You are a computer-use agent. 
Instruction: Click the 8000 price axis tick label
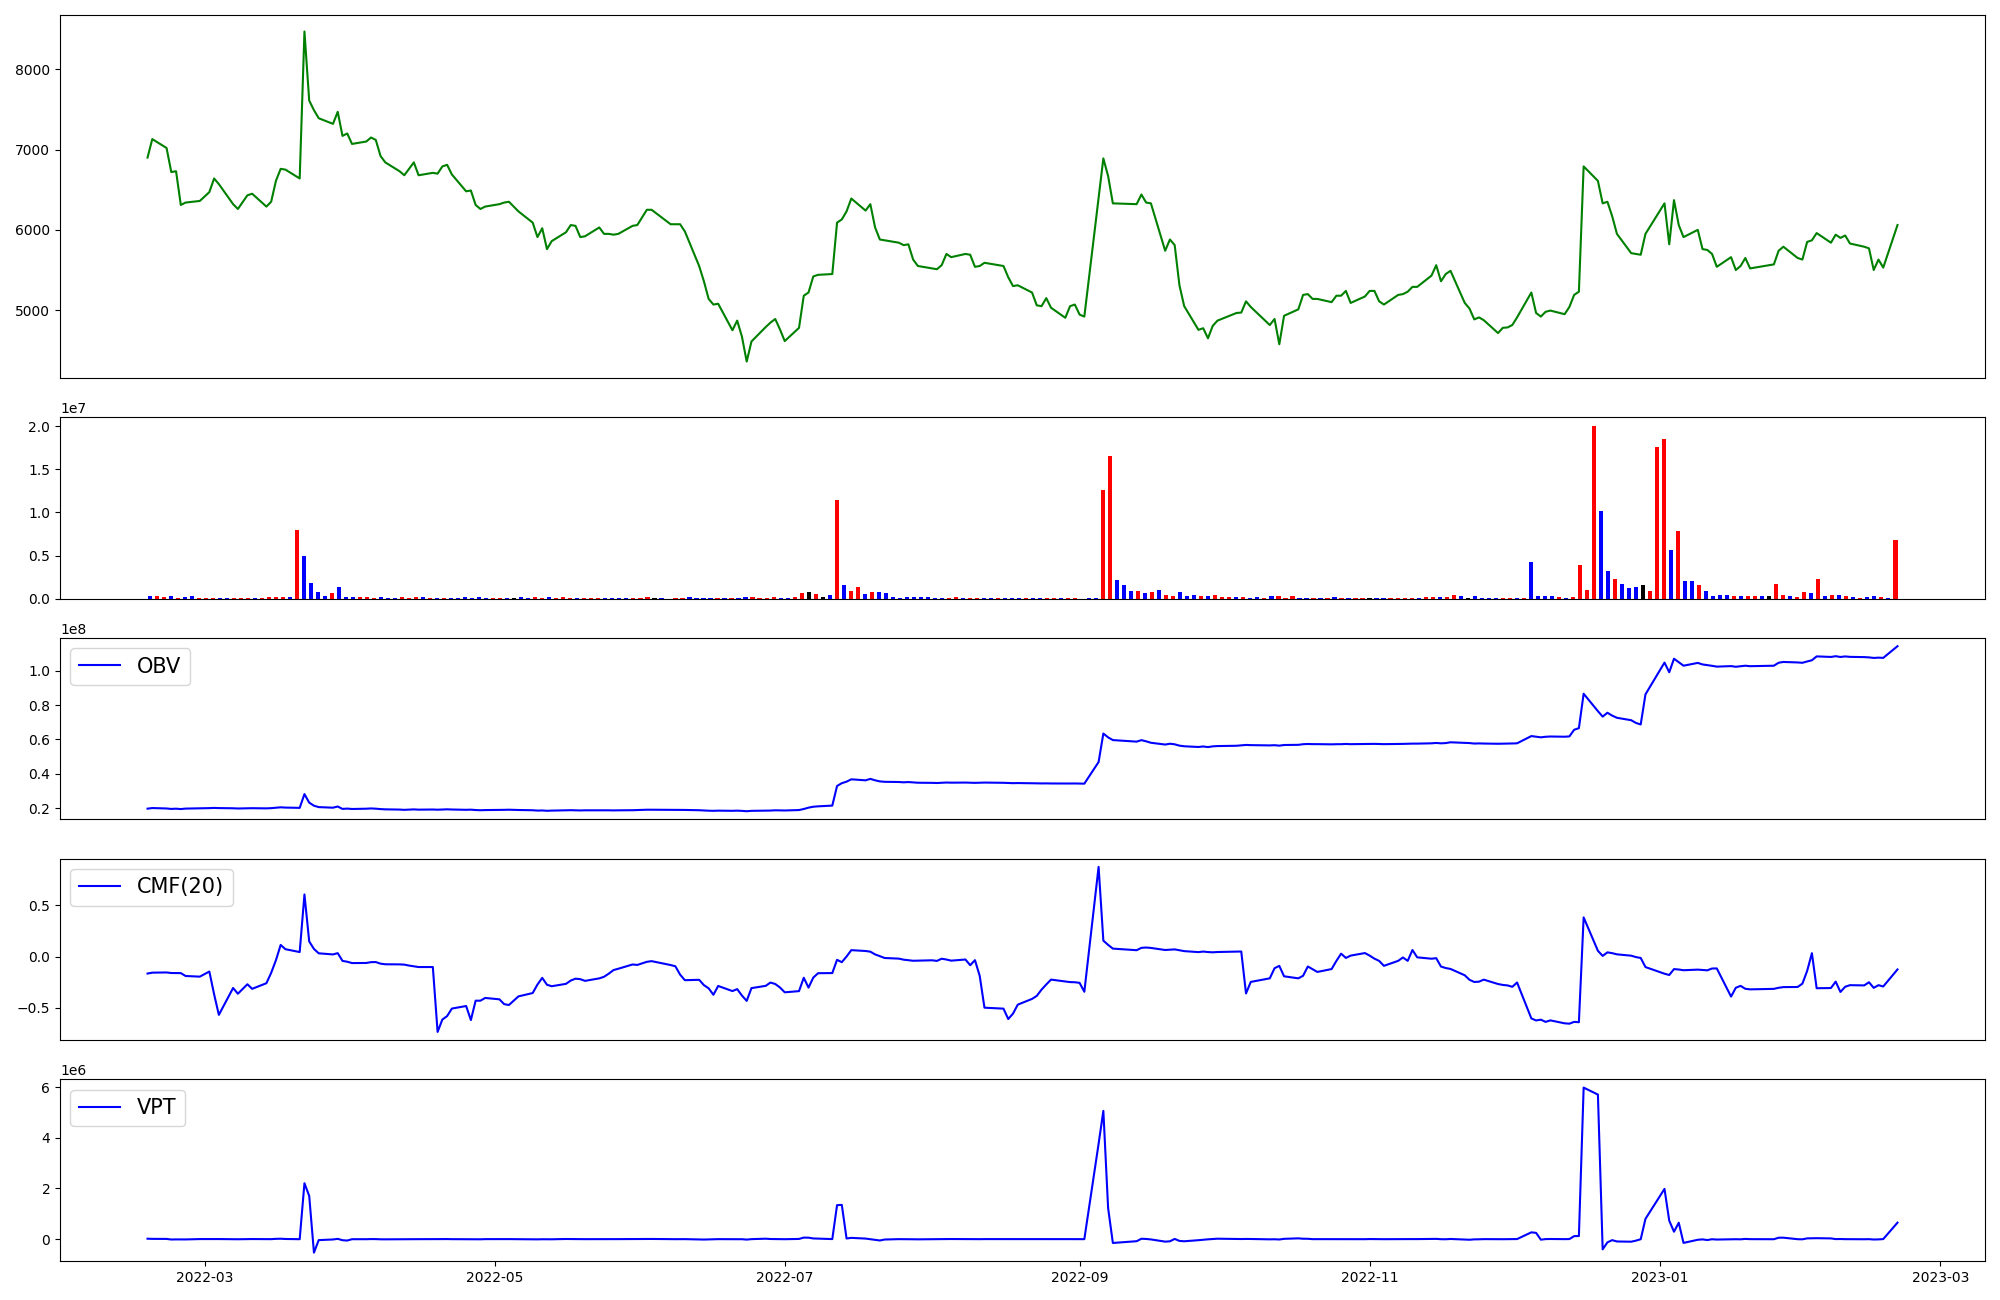pos(32,70)
